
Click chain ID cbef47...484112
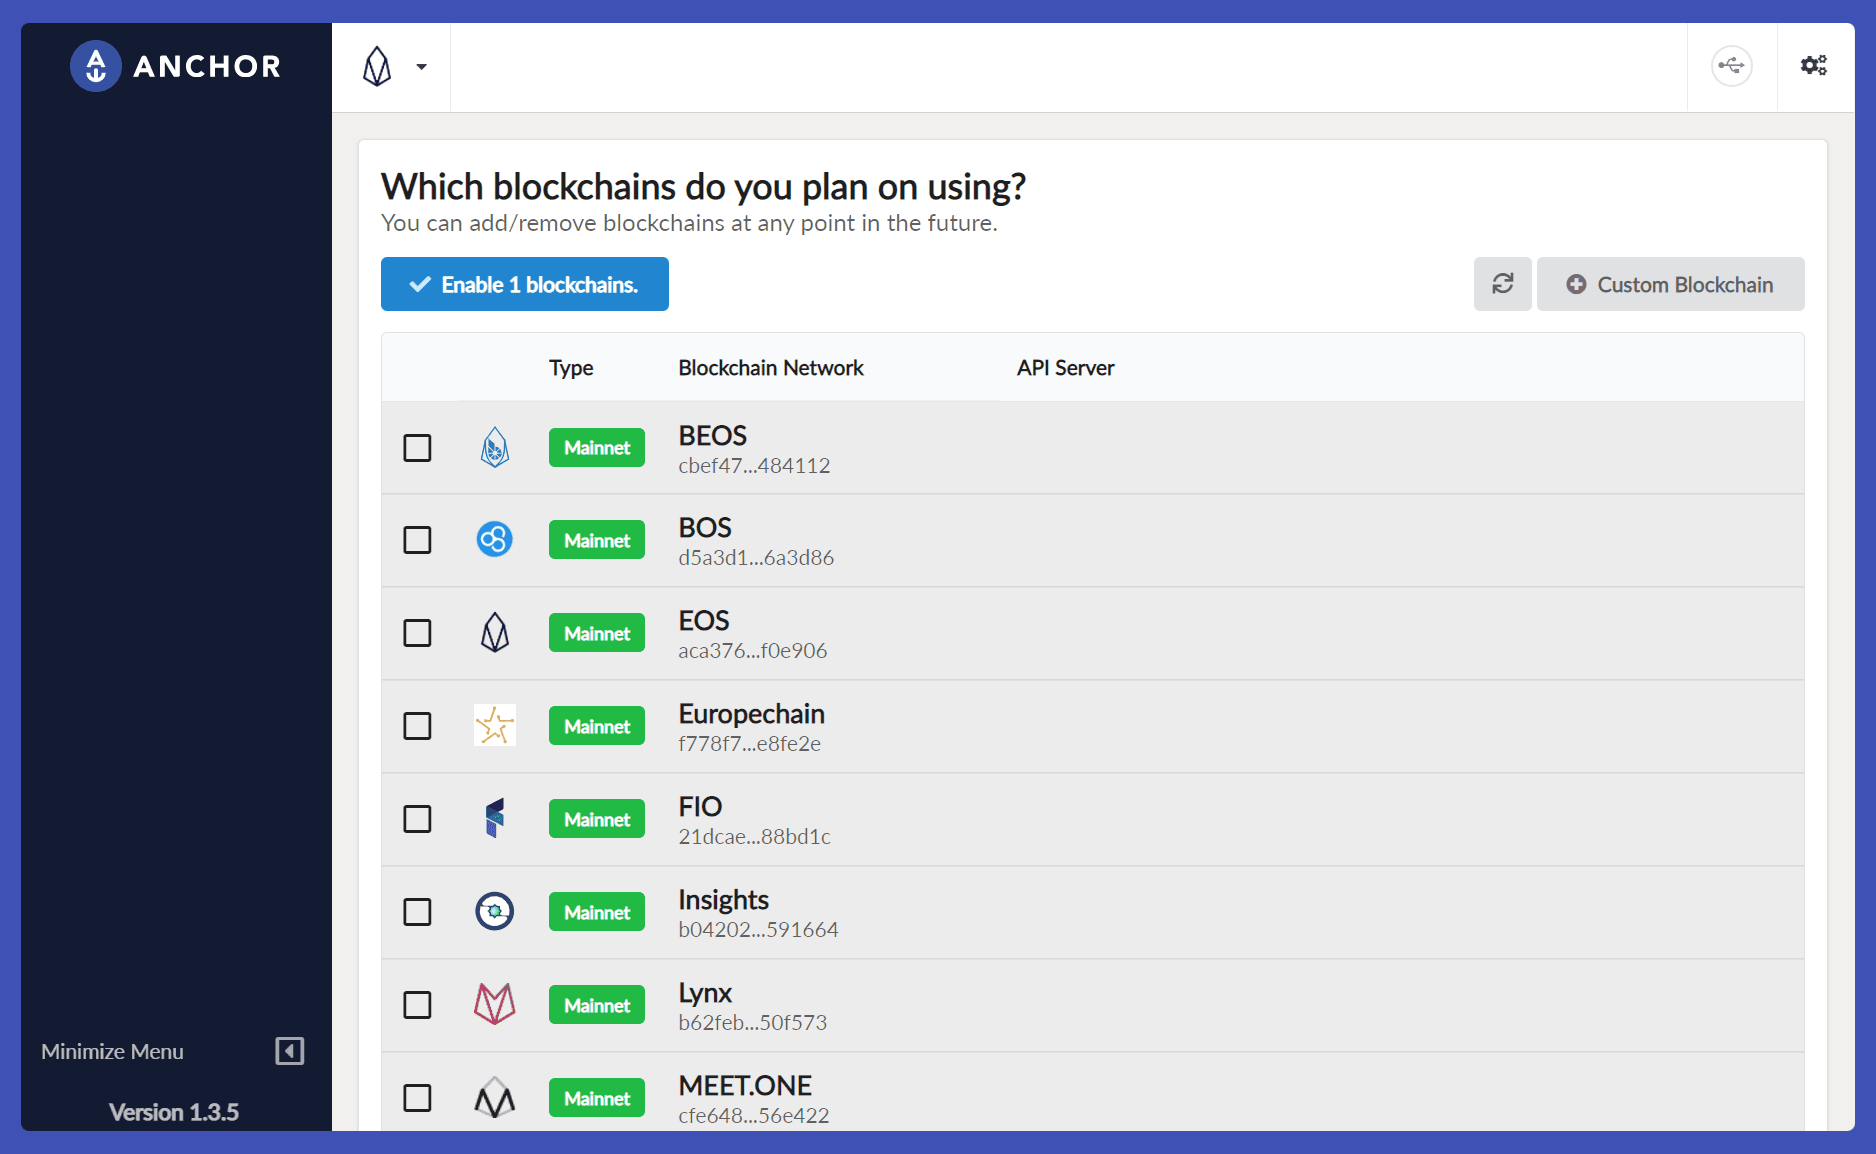tap(754, 465)
